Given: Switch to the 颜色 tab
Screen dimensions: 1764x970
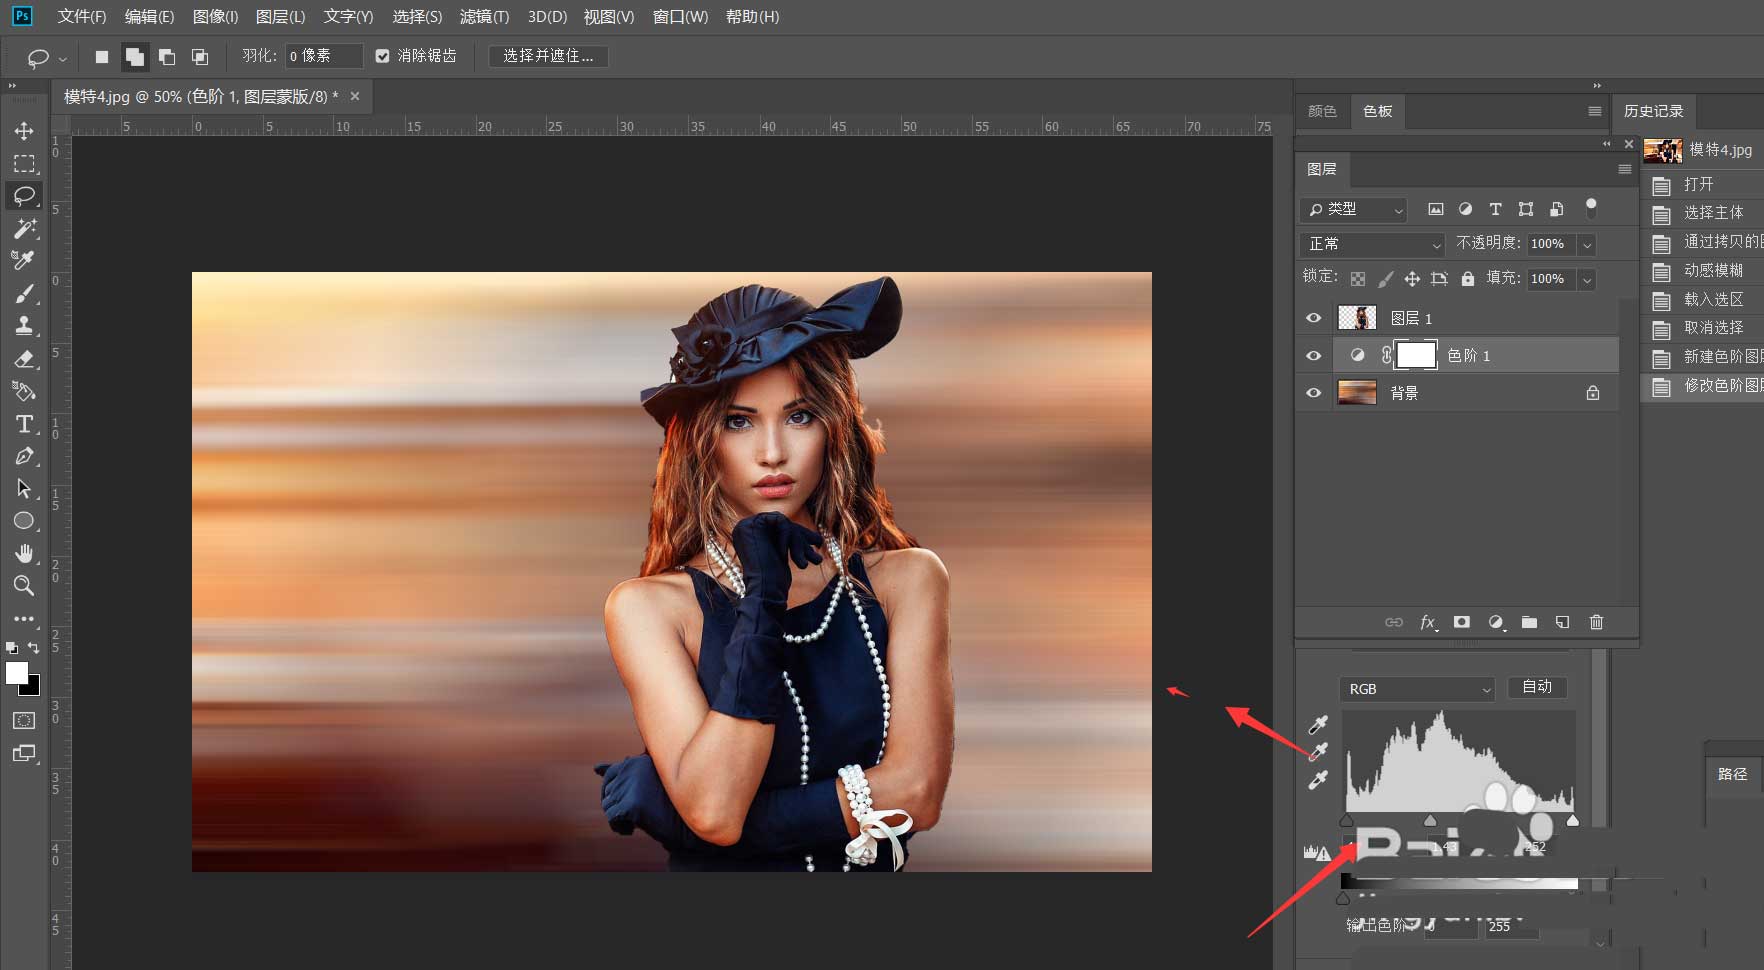Looking at the screenshot, I should tap(1322, 111).
